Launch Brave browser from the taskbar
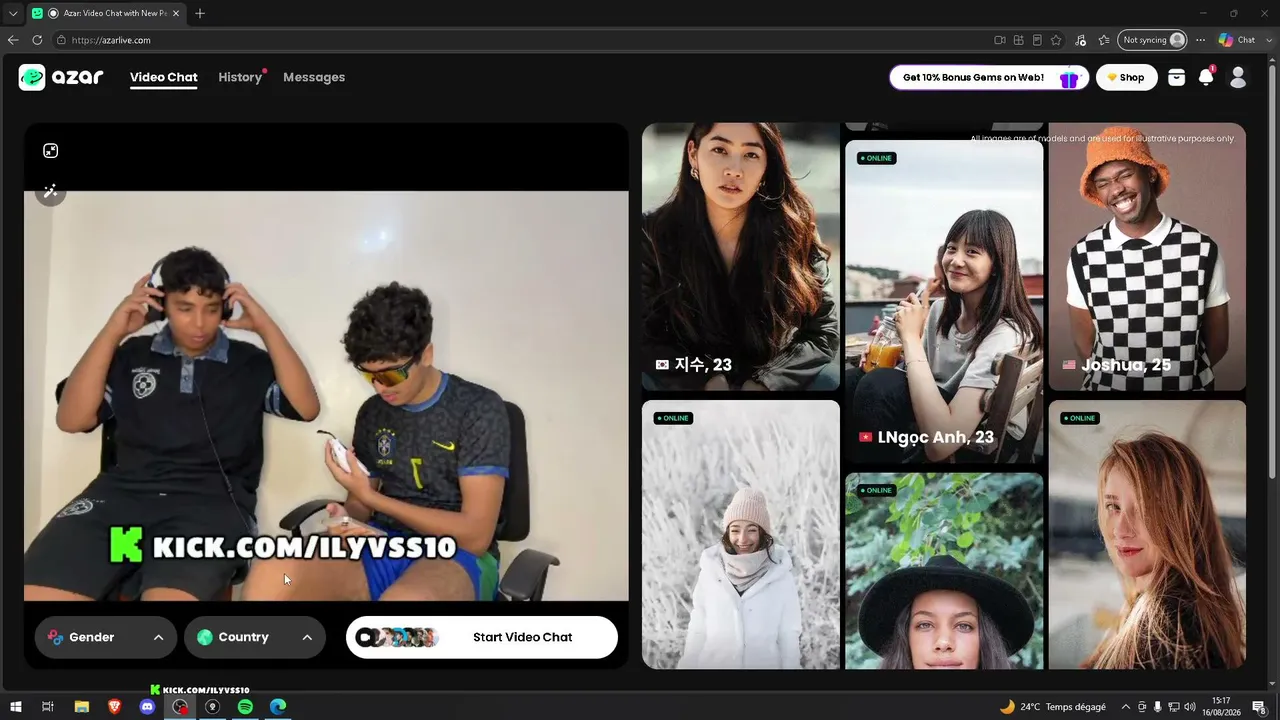The width and height of the screenshot is (1280, 720). coord(114,707)
